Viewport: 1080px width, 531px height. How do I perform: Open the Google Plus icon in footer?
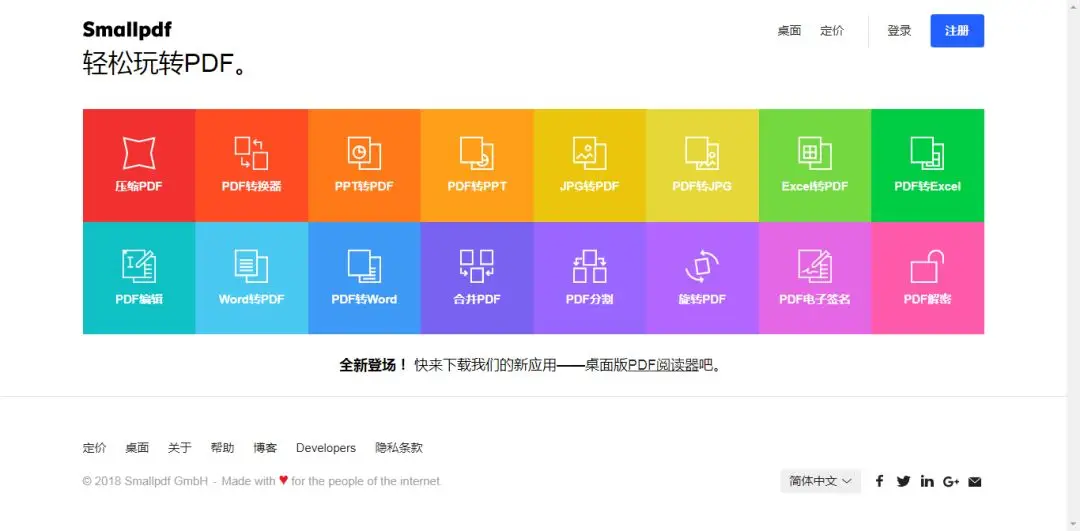[x=951, y=481]
